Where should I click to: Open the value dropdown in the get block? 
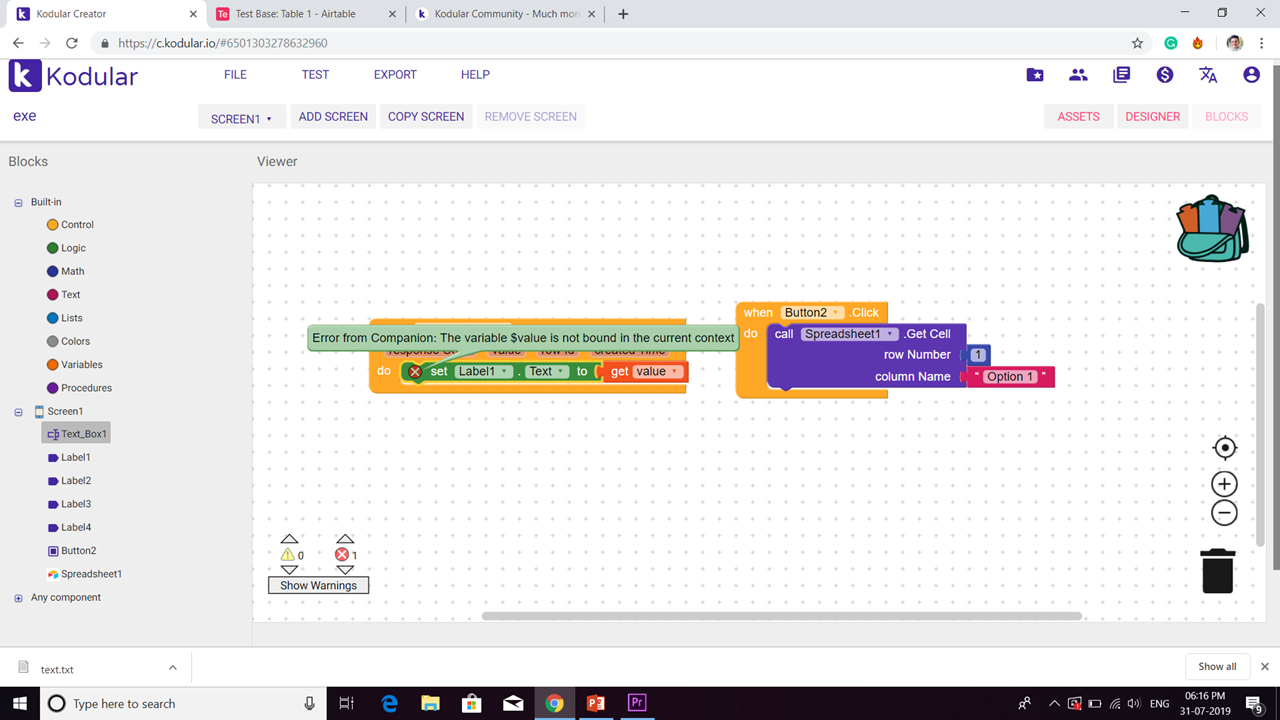click(x=657, y=371)
